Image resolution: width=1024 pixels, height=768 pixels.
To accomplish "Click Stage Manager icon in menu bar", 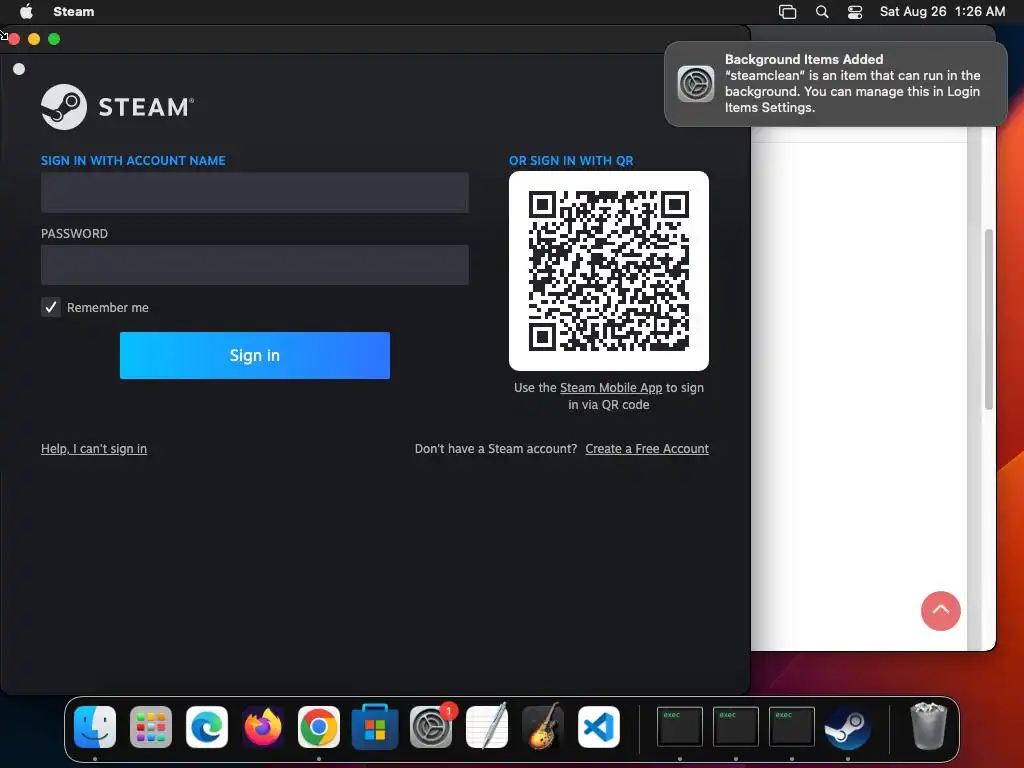I will [788, 12].
